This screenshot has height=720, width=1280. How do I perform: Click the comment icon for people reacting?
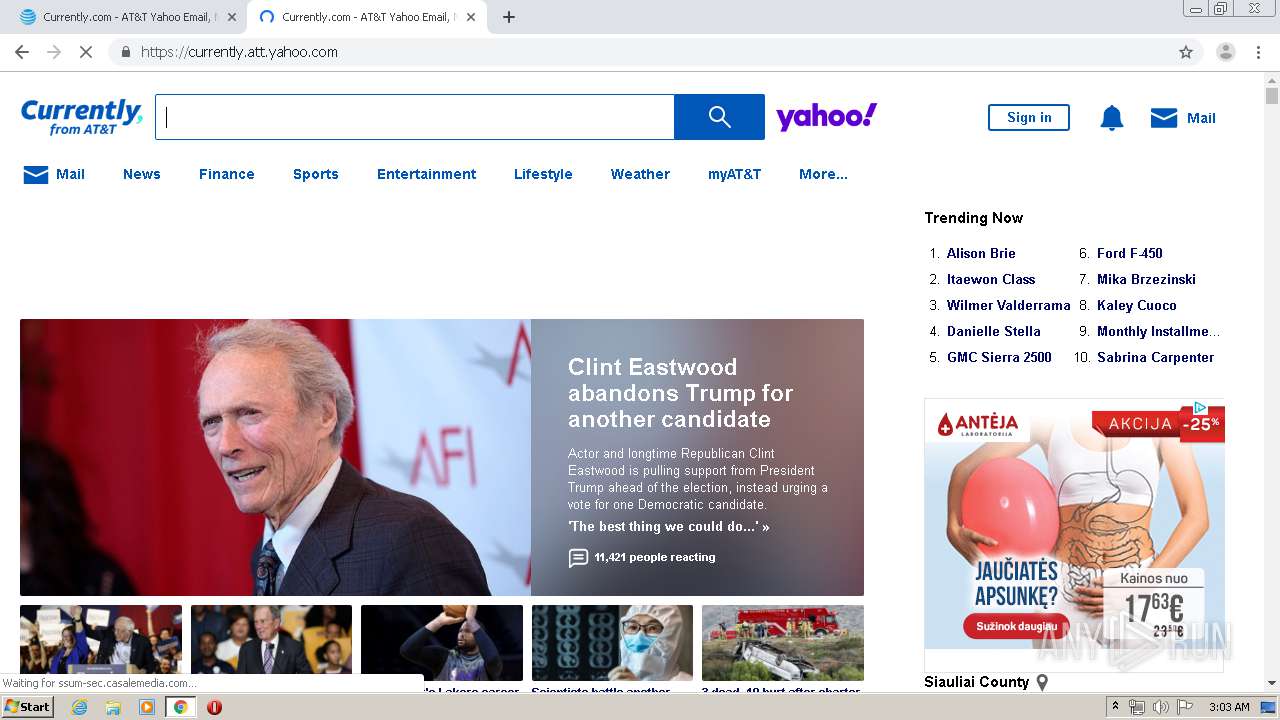click(x=578, y=558)
